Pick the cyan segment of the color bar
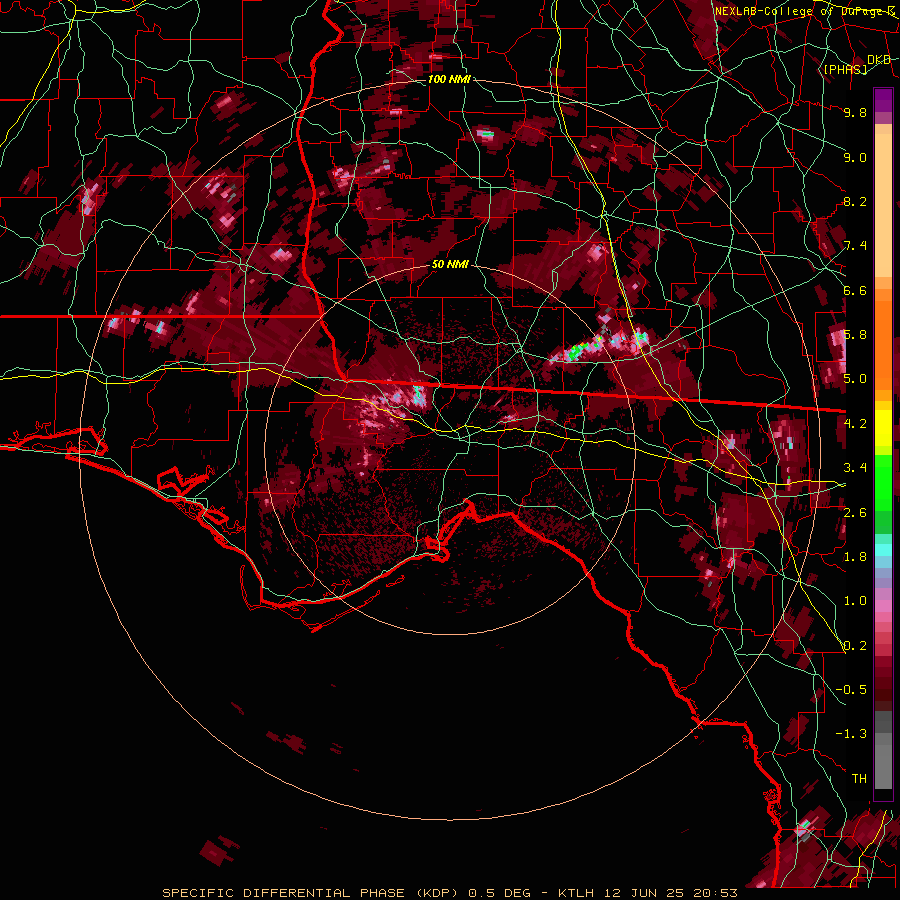The image size is (900, 900). point(883,550)
